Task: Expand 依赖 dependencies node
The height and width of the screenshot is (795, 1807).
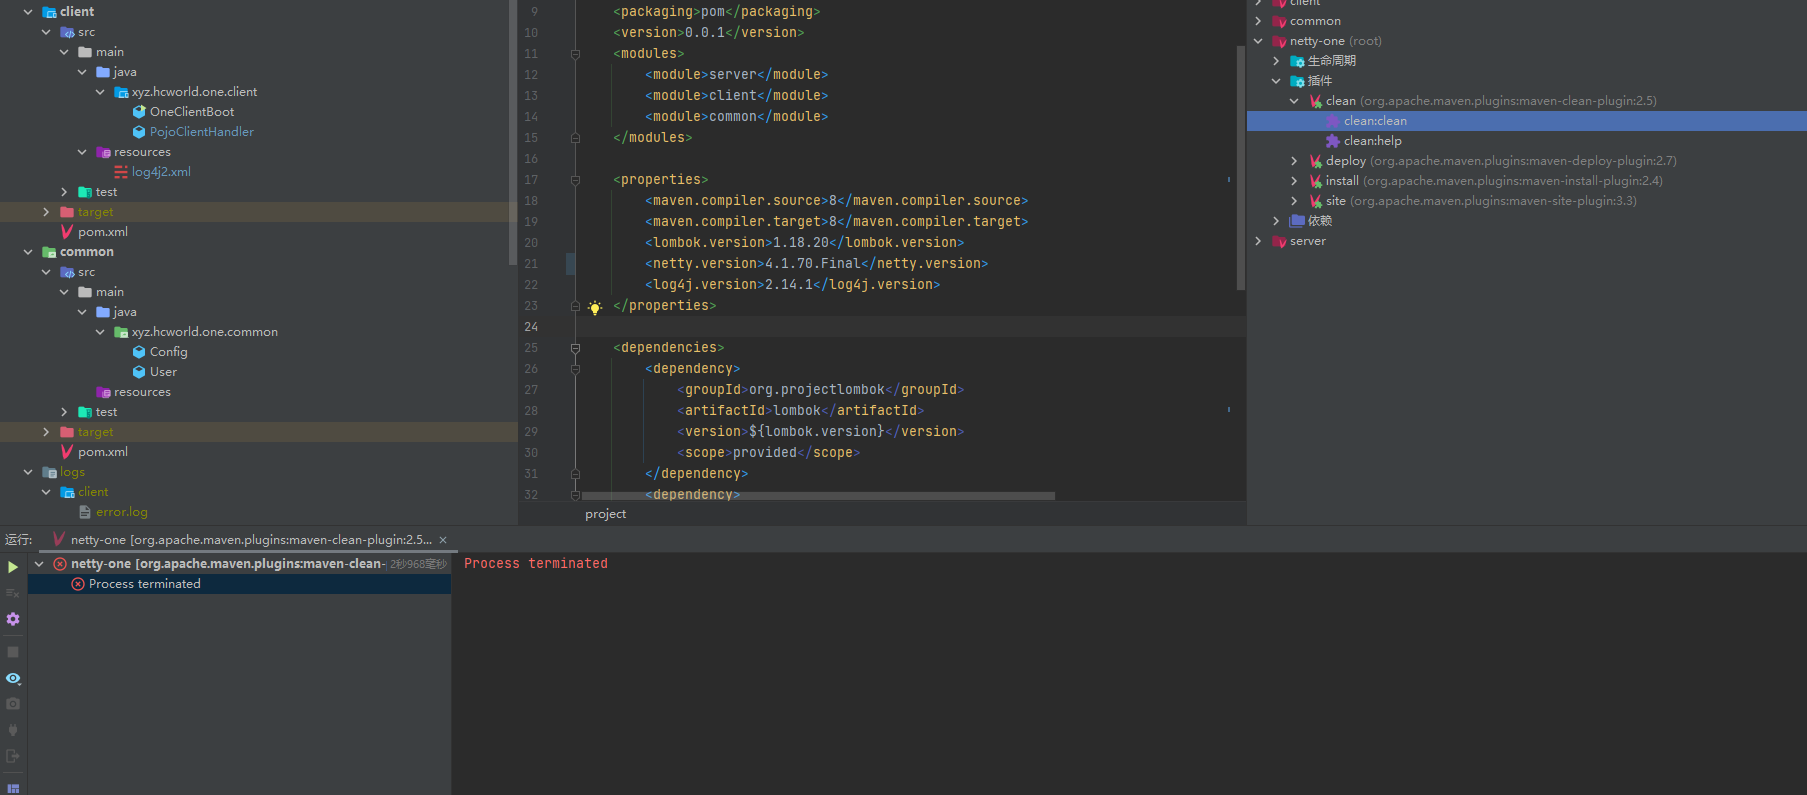Action: click(x=1276, y=221)
